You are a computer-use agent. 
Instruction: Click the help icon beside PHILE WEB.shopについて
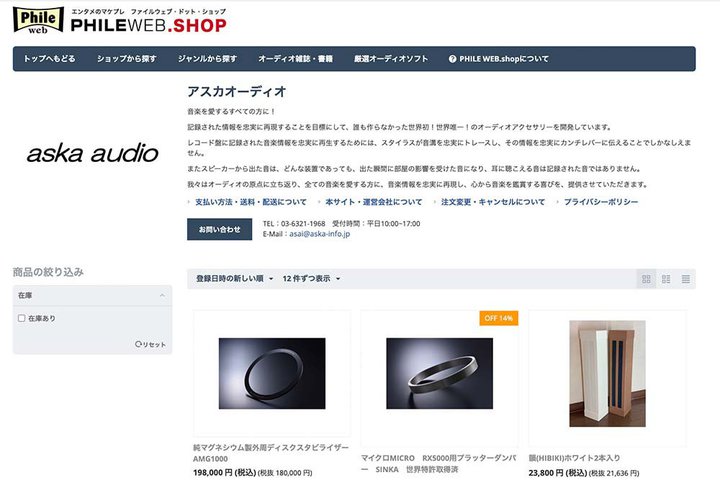click(x=452, y=59)
